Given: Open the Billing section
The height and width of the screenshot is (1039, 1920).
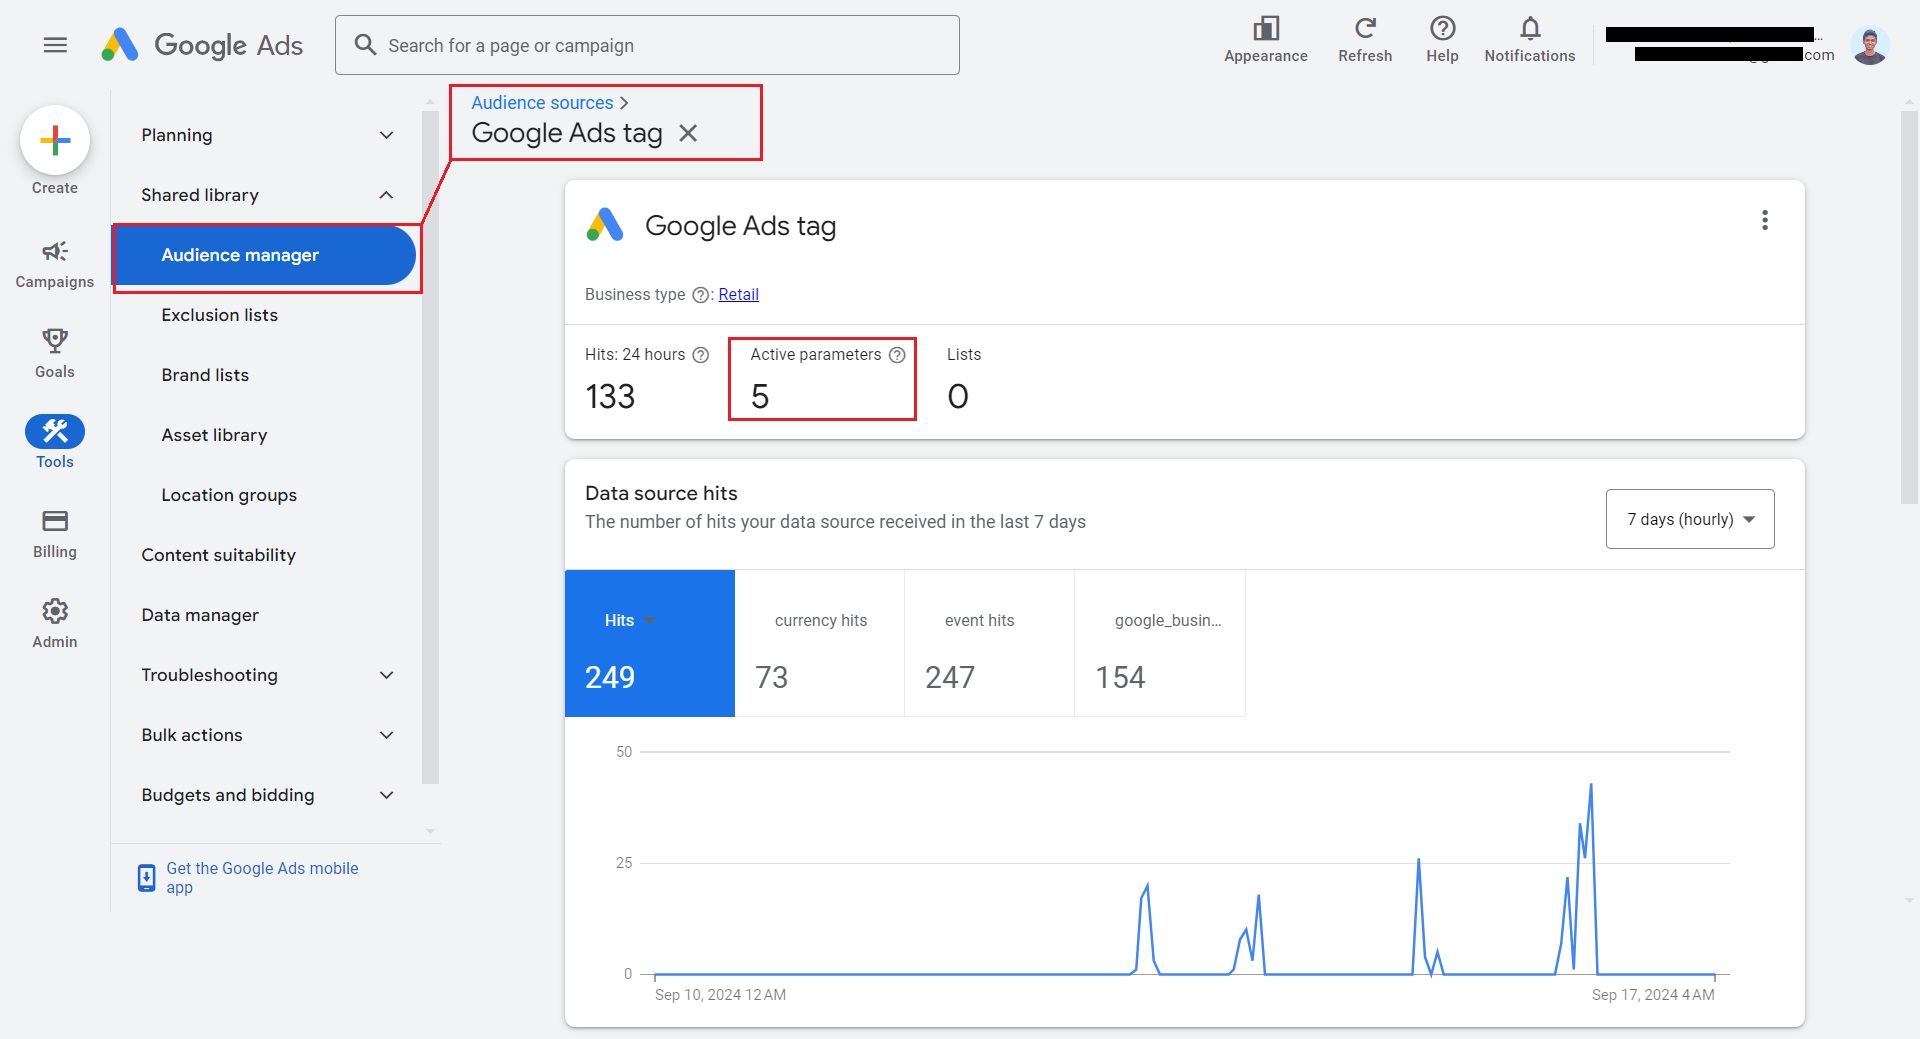Looking at the screenshot, I should (55, 534).
